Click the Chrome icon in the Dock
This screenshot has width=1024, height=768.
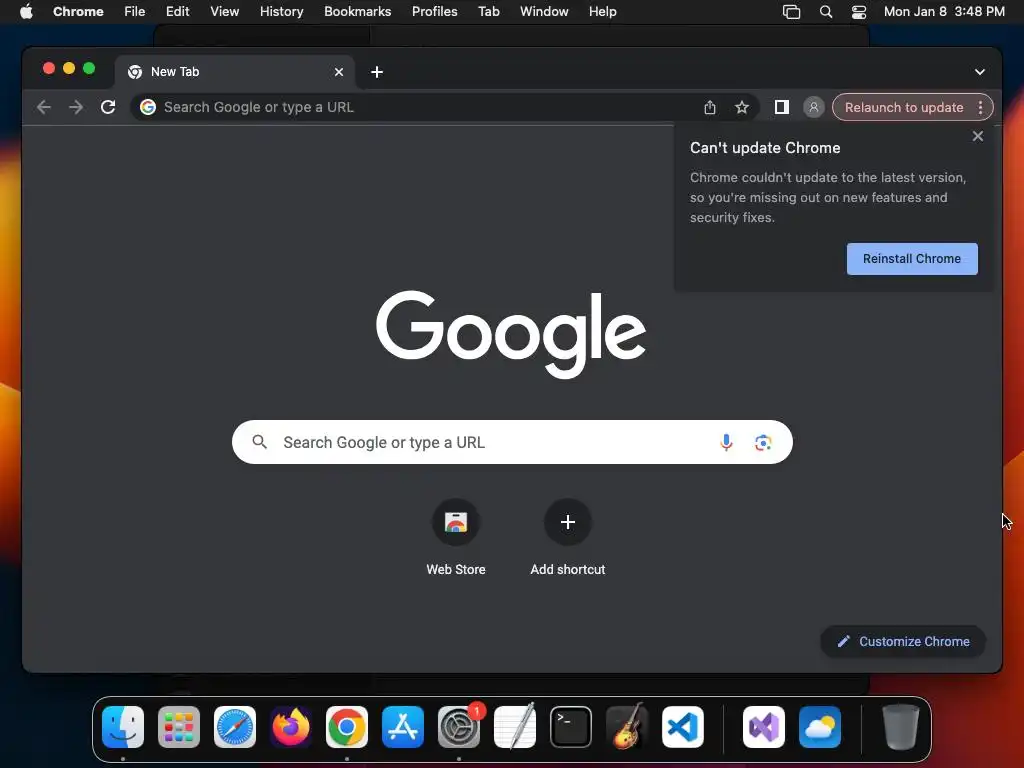347,727
